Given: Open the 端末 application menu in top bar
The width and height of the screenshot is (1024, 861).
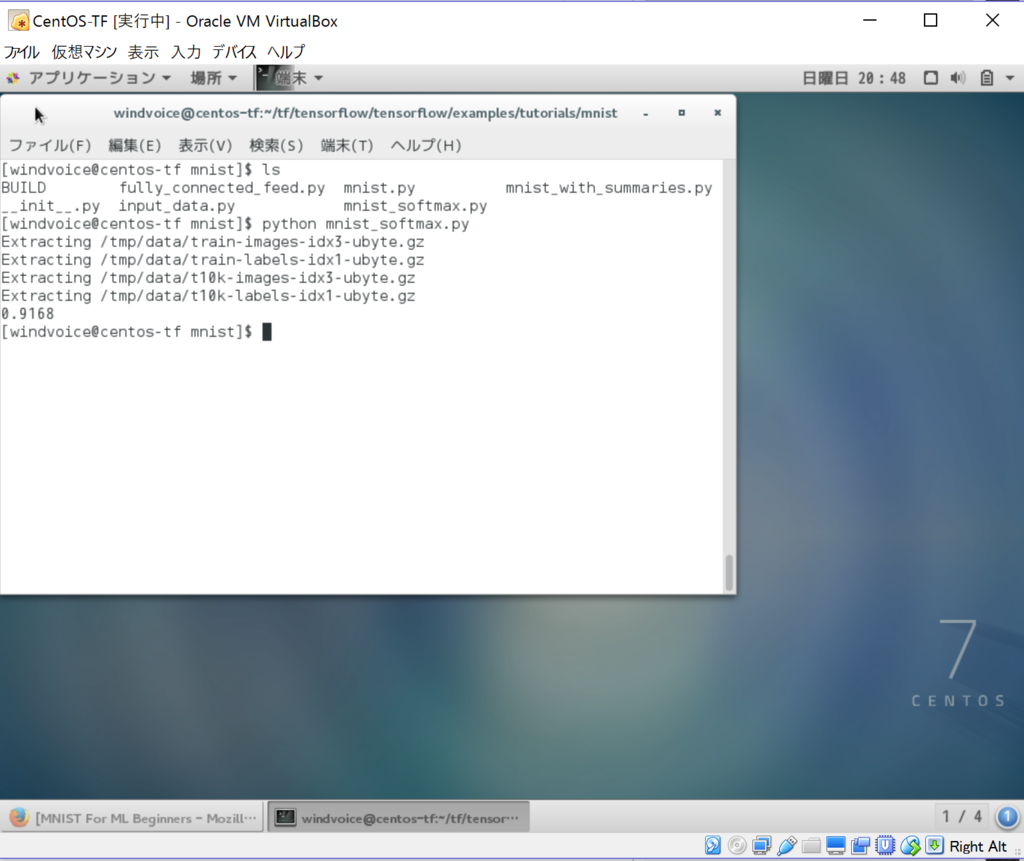Looking at the screenshot, I should pyautogui.click(x=298, y=78).
